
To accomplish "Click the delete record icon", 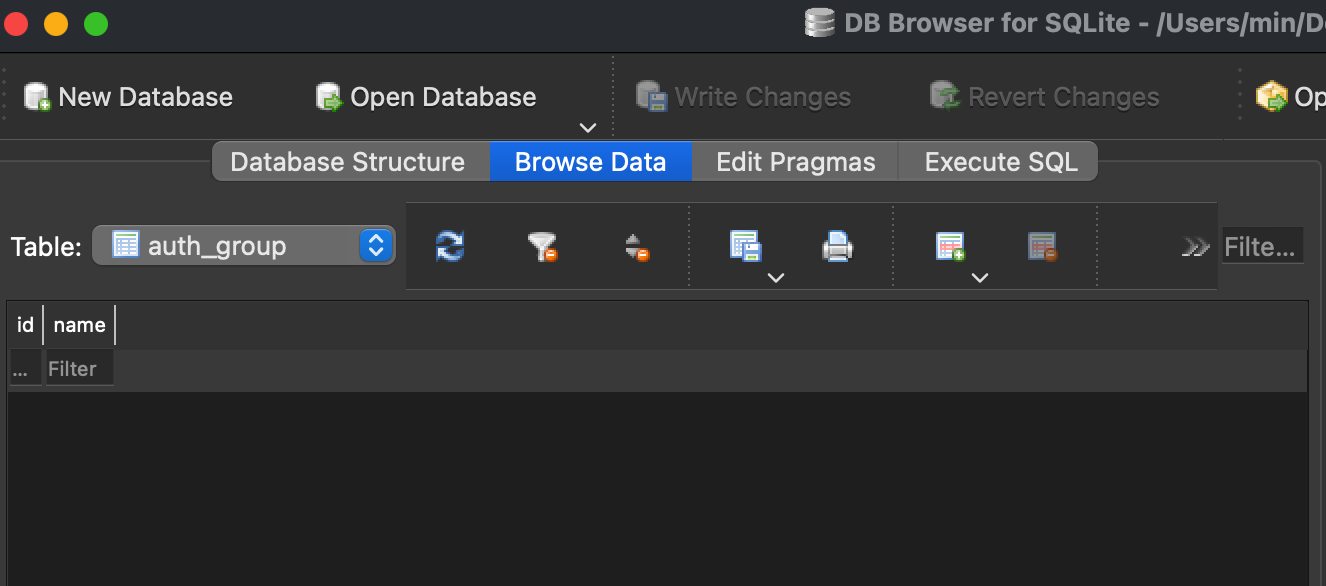I will tap(1043, 246).
